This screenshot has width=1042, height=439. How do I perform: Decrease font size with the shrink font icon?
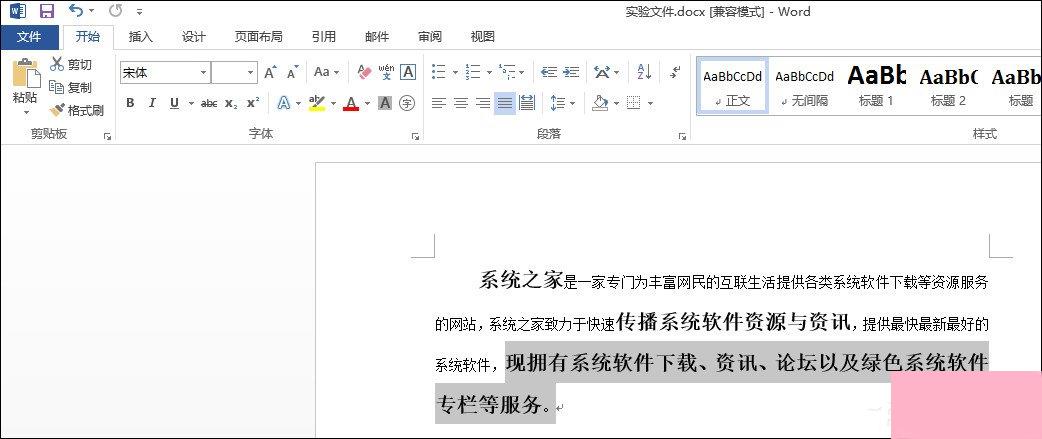[x=292, y=72]
